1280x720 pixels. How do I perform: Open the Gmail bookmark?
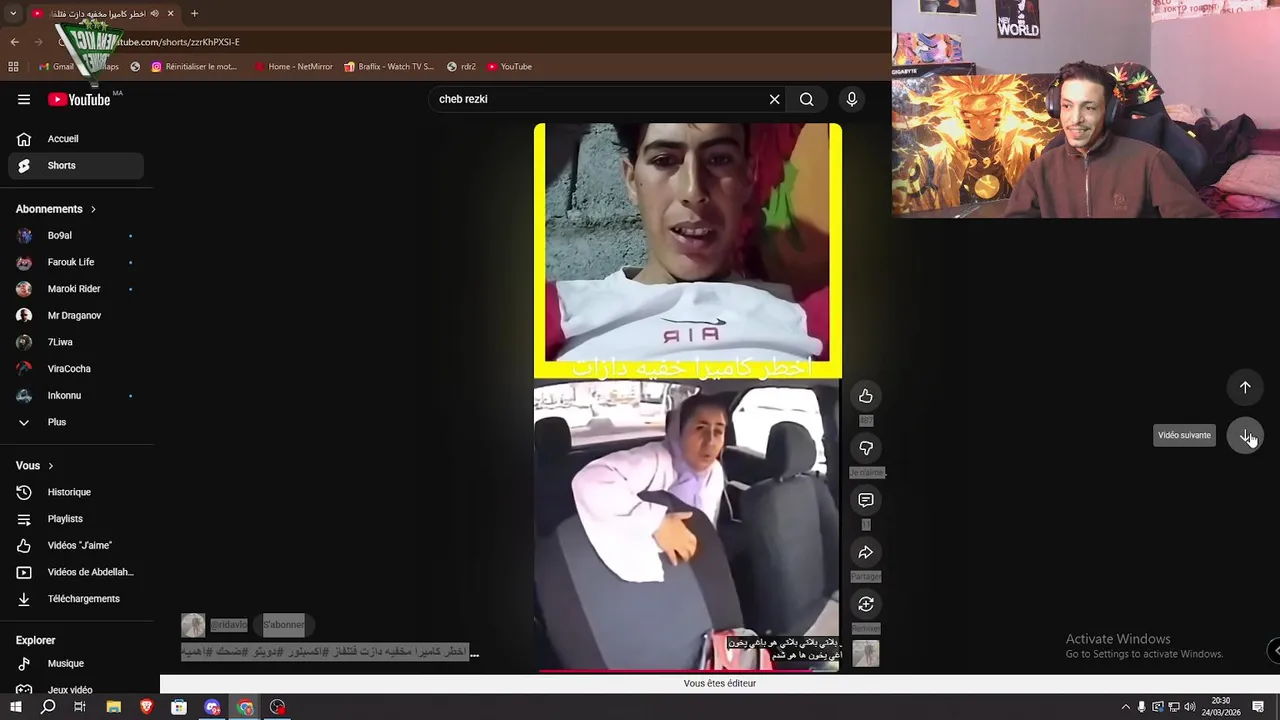pyautogui.click(x=56, y=67)
